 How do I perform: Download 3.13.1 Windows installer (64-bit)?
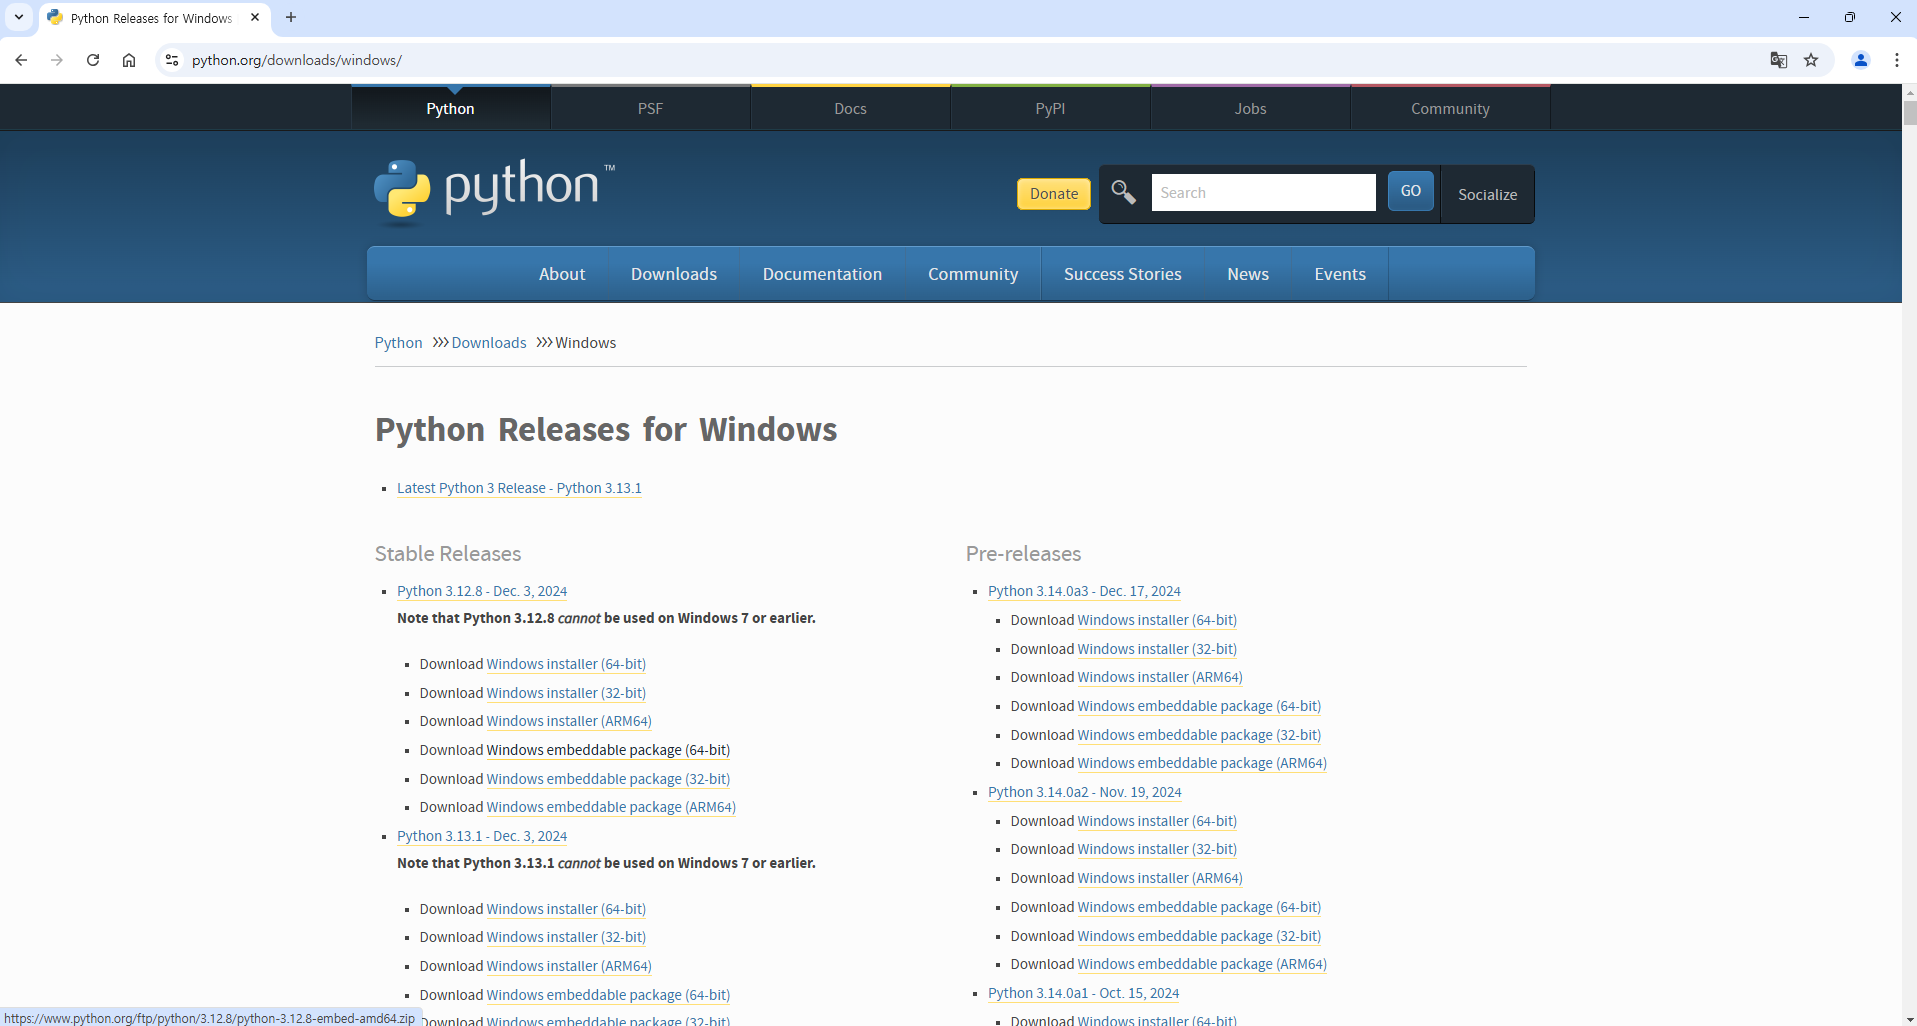[566, 909]
